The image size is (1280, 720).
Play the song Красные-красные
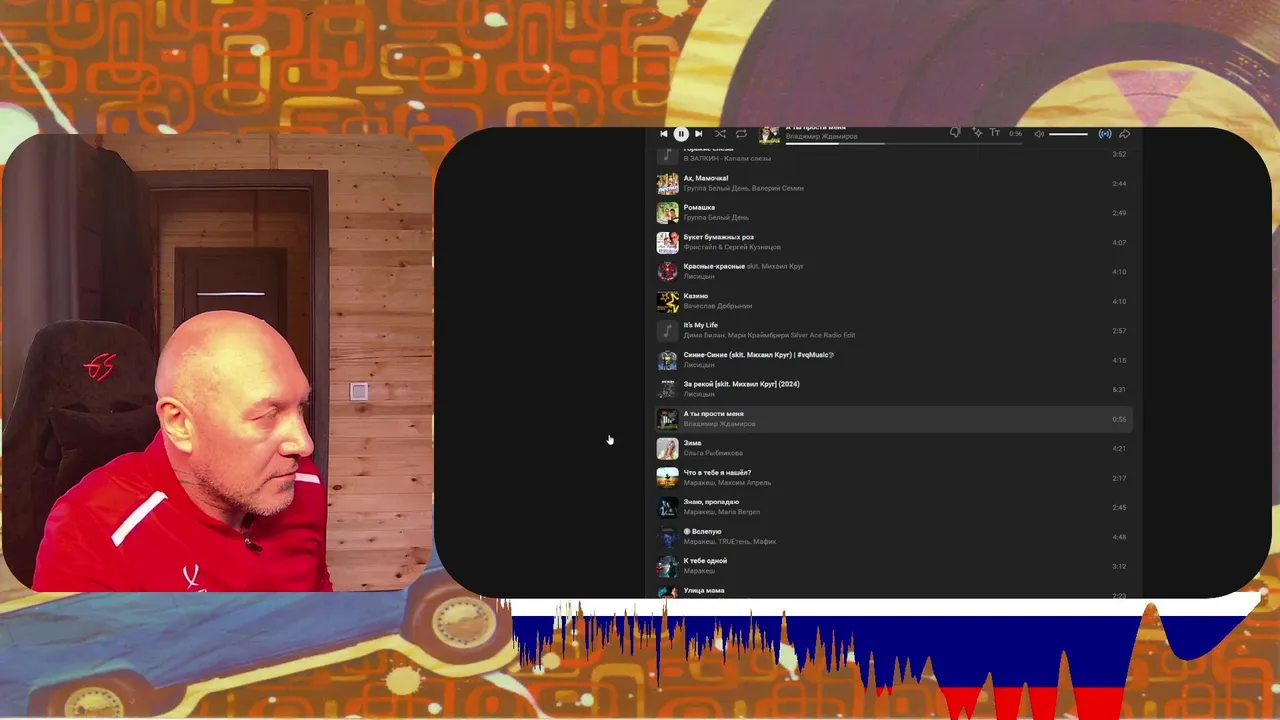[714, 266]
